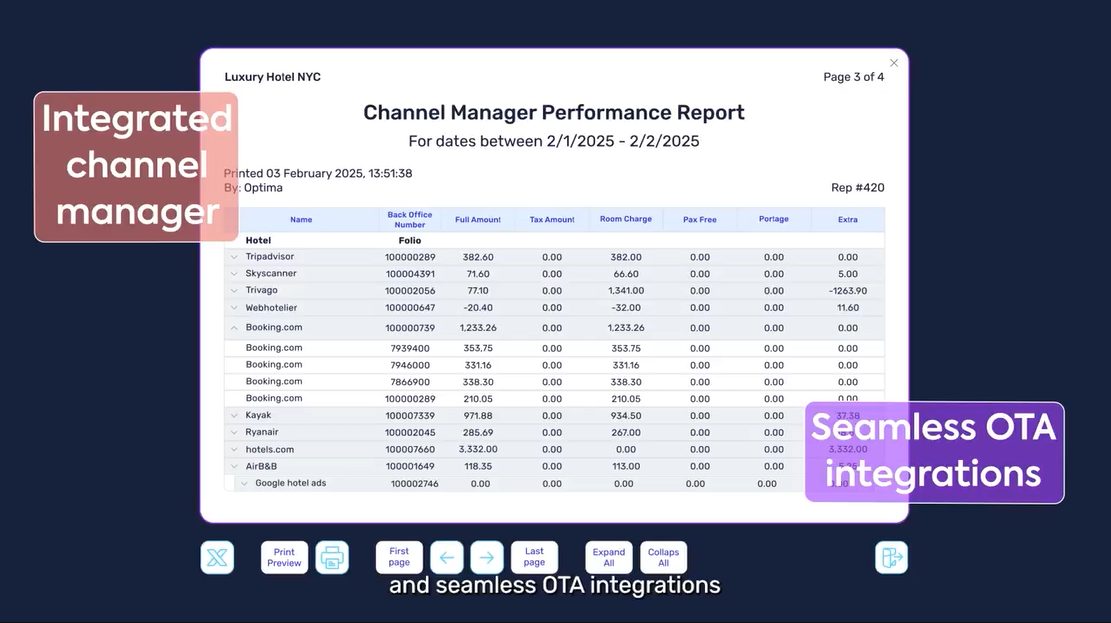This screenshot has height=623, width=1111.
Task: Select Google hotel ads name cell
Action: [x=291, y=483]
